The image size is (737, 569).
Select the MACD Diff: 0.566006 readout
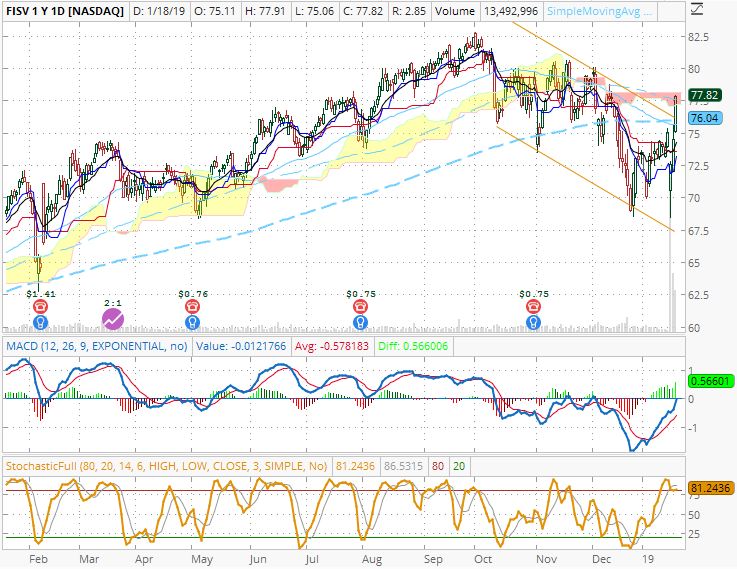click(x=413, y=346)
